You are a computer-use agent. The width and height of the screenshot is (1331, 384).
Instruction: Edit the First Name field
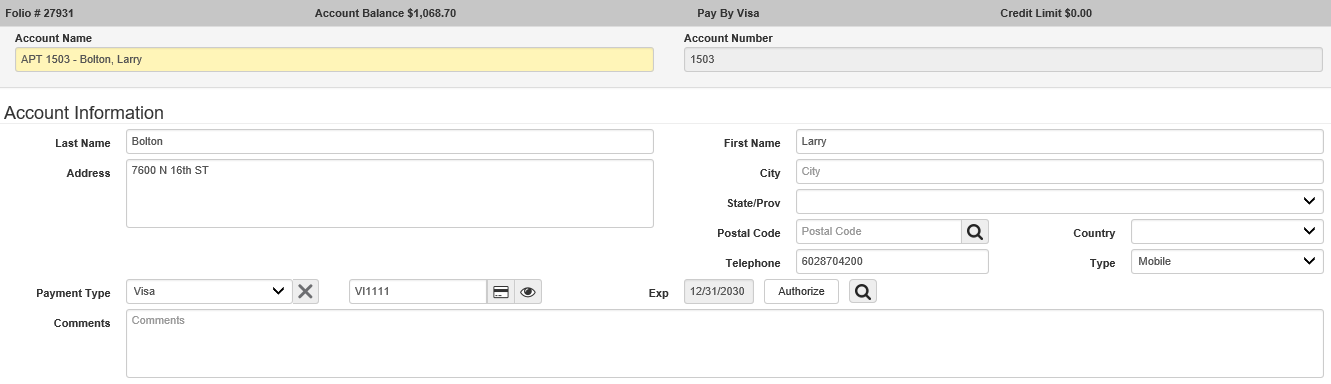1060,142
